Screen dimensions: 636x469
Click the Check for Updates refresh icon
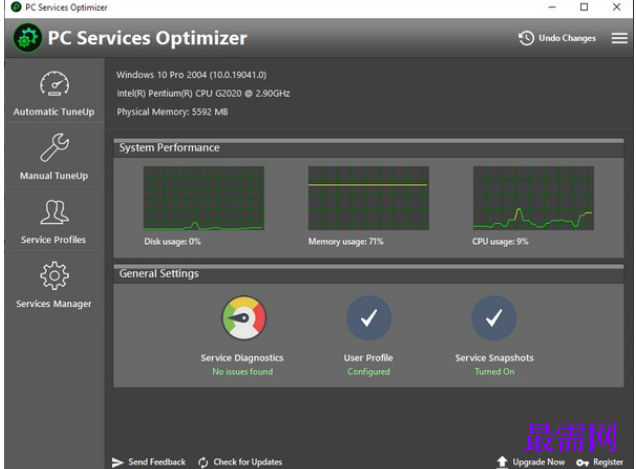203,462
